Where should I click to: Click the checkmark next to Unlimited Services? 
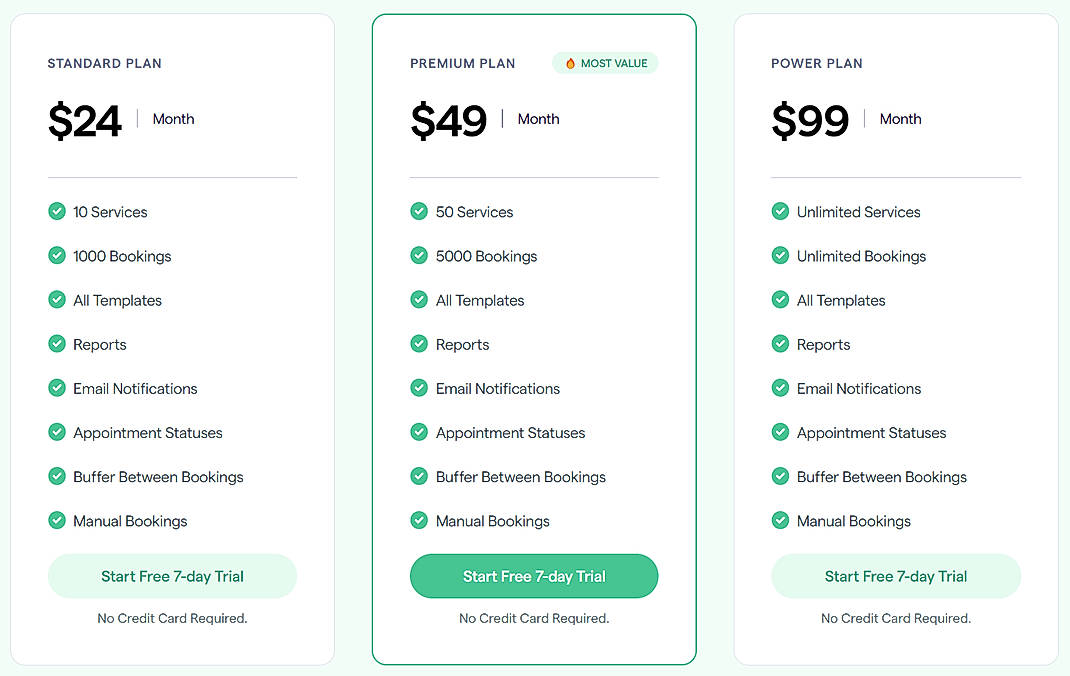pos(780,212)
